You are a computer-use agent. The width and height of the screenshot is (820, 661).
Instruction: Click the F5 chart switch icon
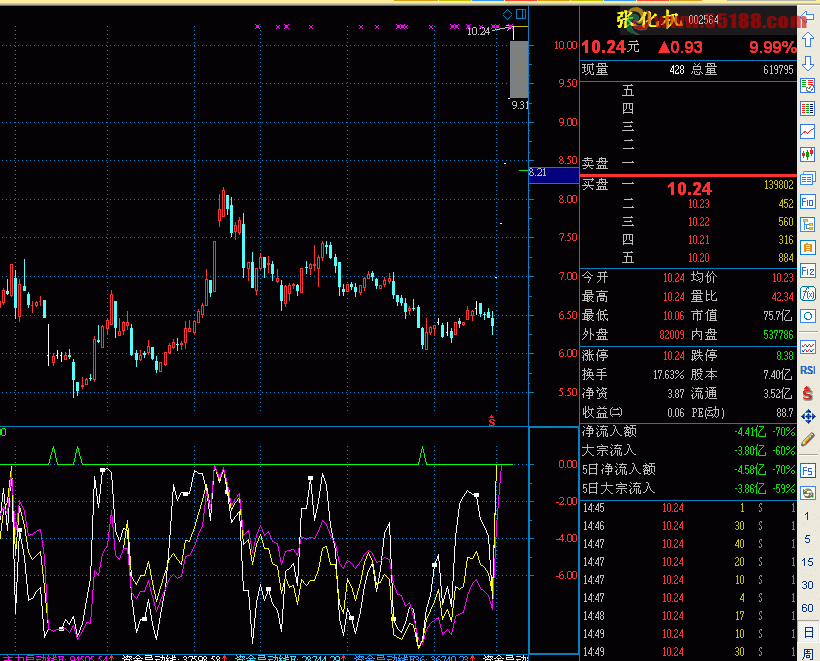click(x=808, y=470)
